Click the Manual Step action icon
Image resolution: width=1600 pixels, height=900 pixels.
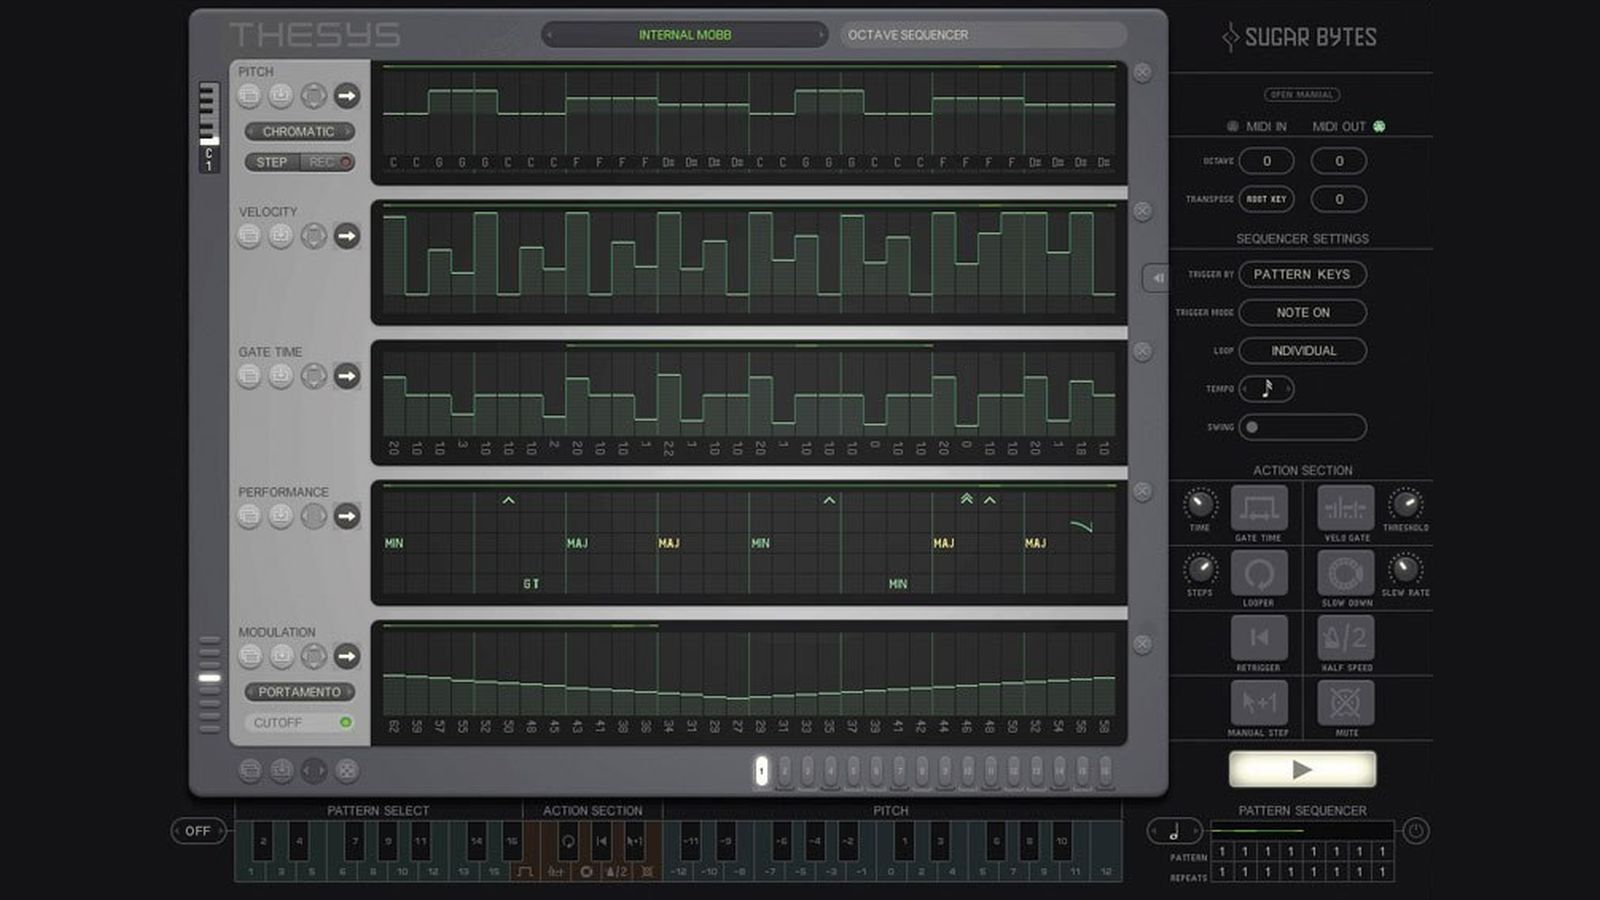pos(1258,703)
